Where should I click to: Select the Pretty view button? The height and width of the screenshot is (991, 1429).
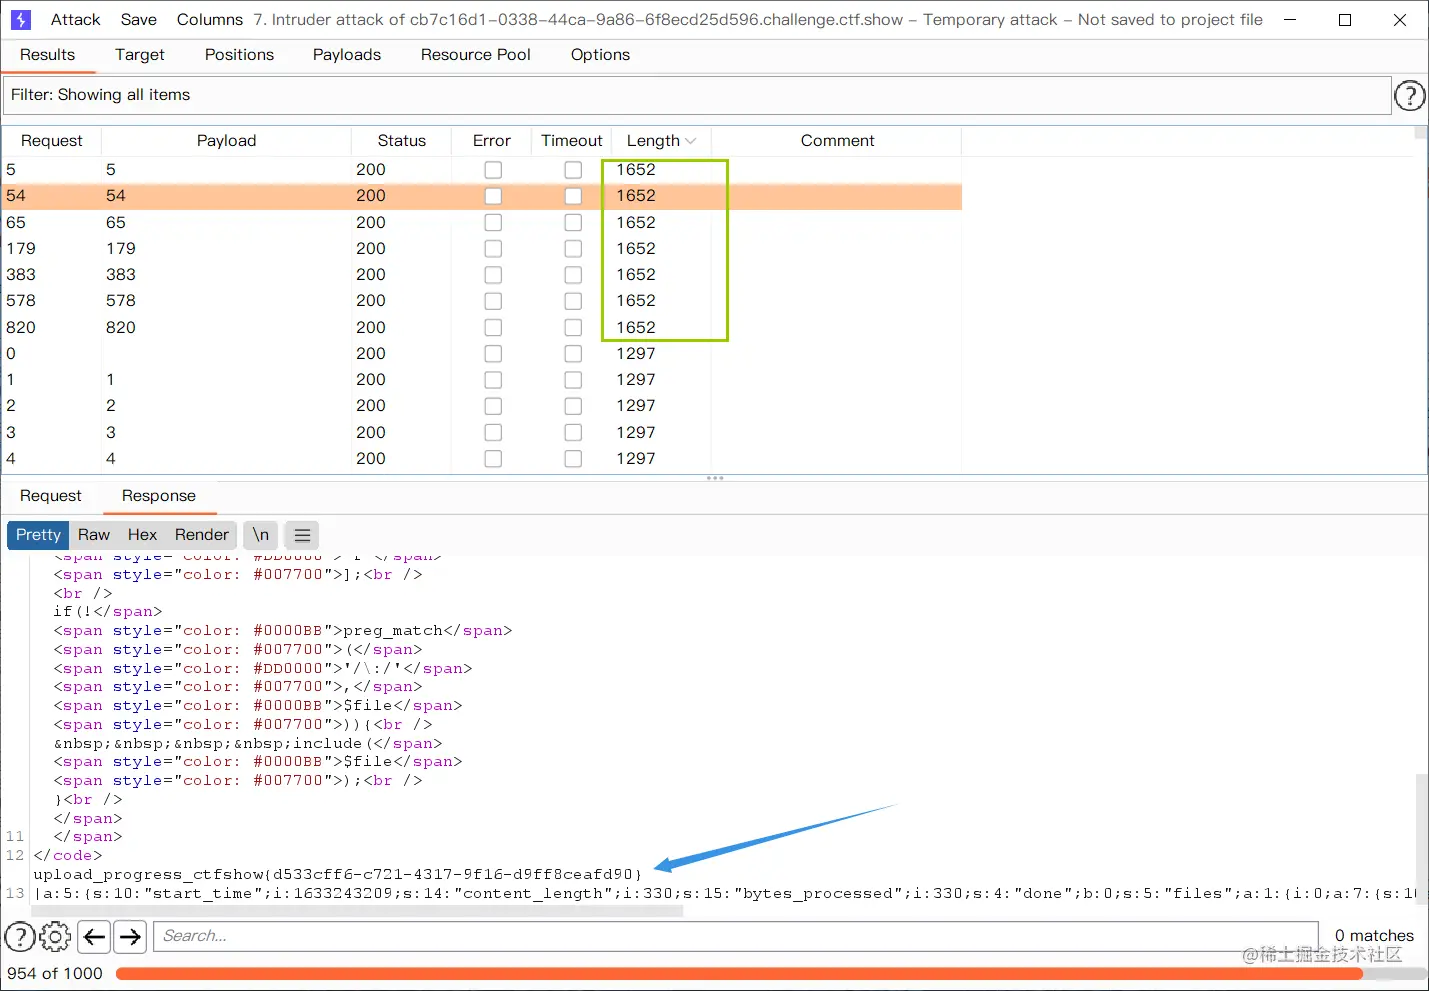38,535
